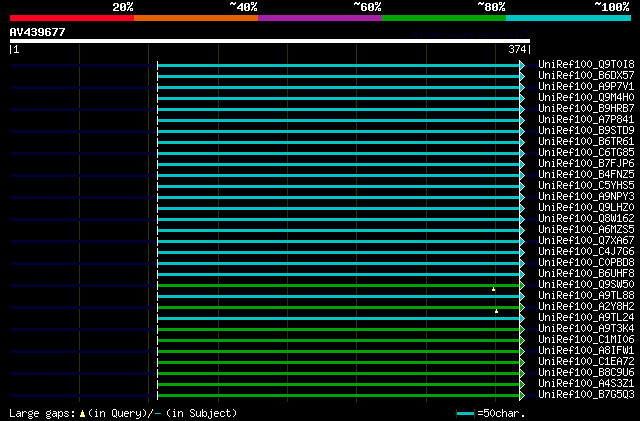
Task: Select the UniRef100_C0PBD8 label
Action: pyautogui.click(x=586, y=262)
